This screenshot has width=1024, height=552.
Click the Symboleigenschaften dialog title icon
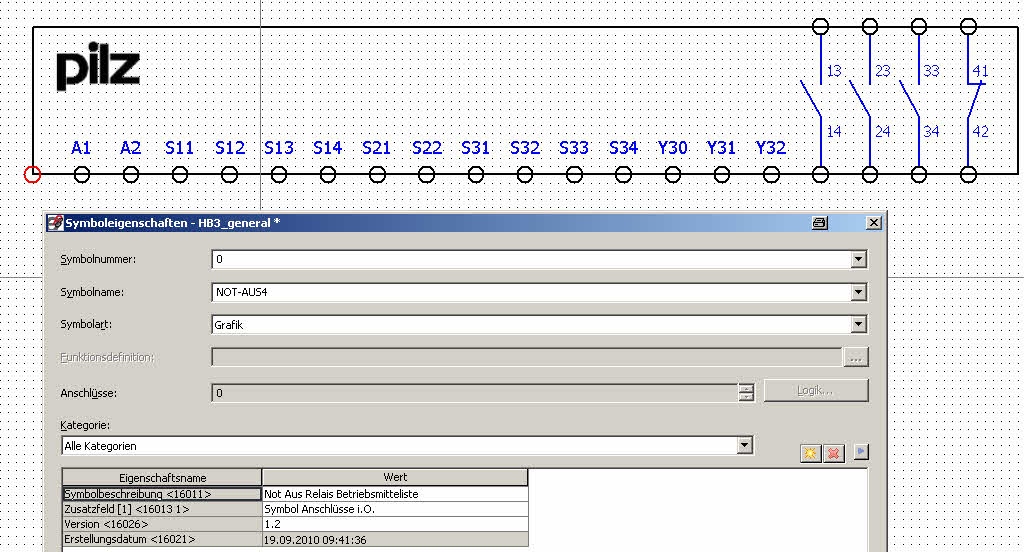55,223
